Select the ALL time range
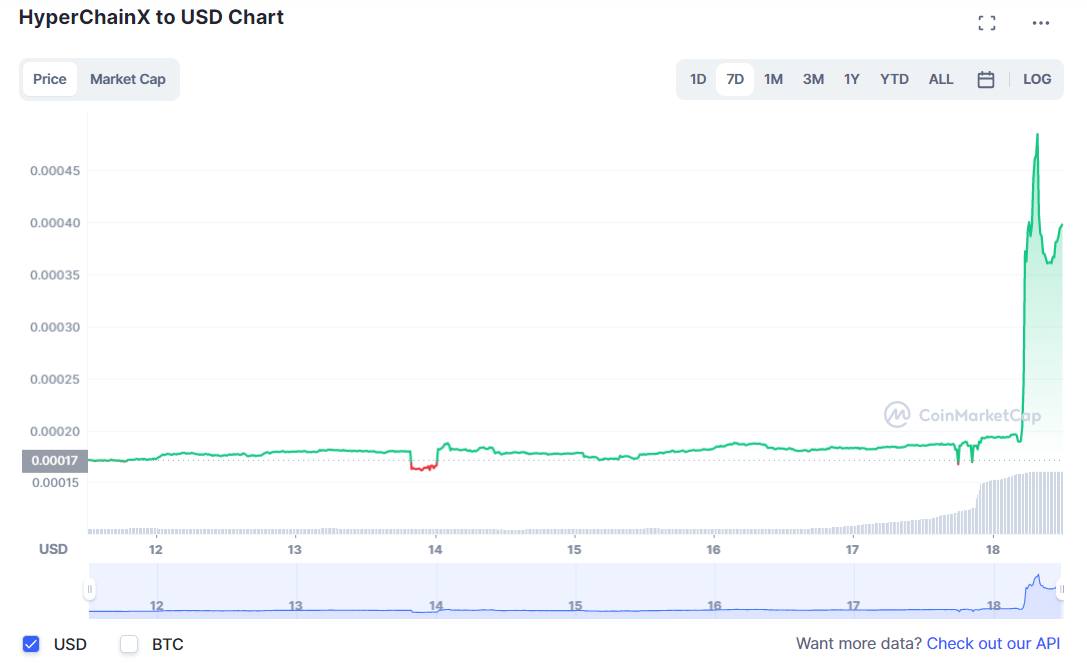 pos(941,78)
